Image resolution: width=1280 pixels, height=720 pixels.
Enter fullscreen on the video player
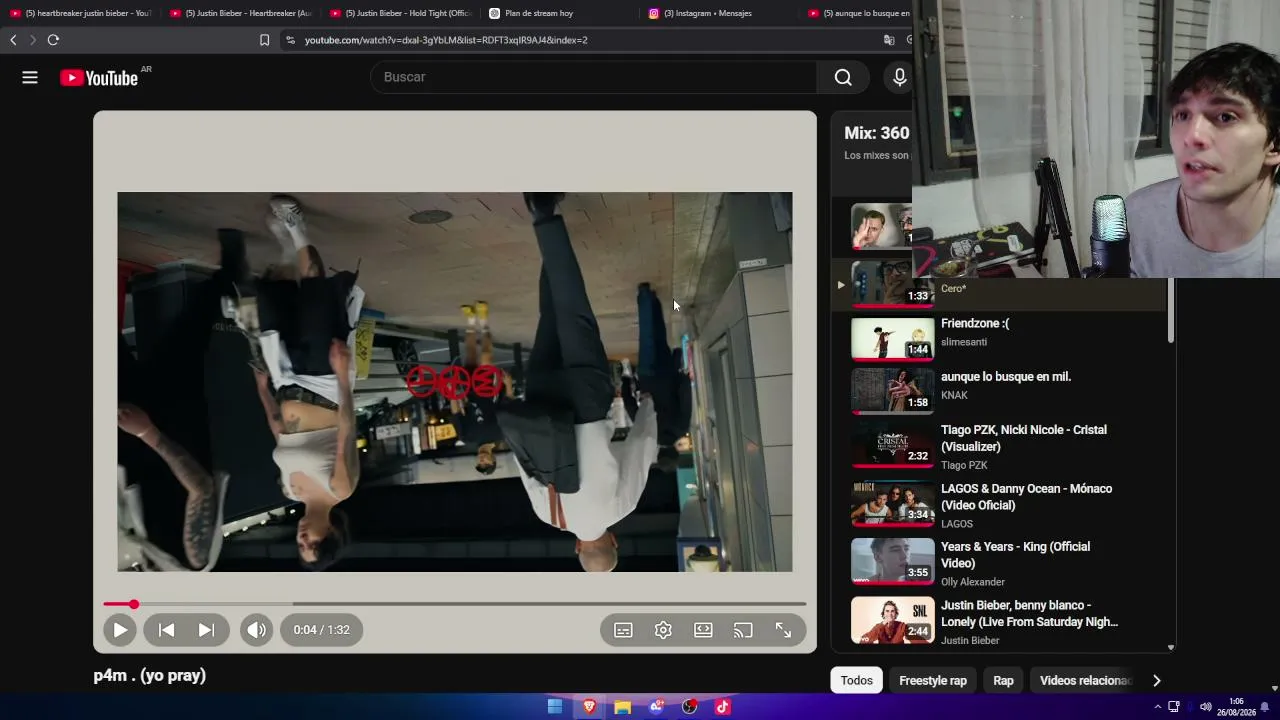tap(783, 630)
